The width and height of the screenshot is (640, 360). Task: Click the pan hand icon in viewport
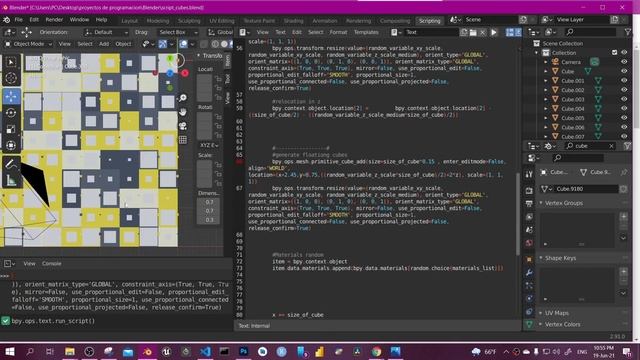[183, 112]
